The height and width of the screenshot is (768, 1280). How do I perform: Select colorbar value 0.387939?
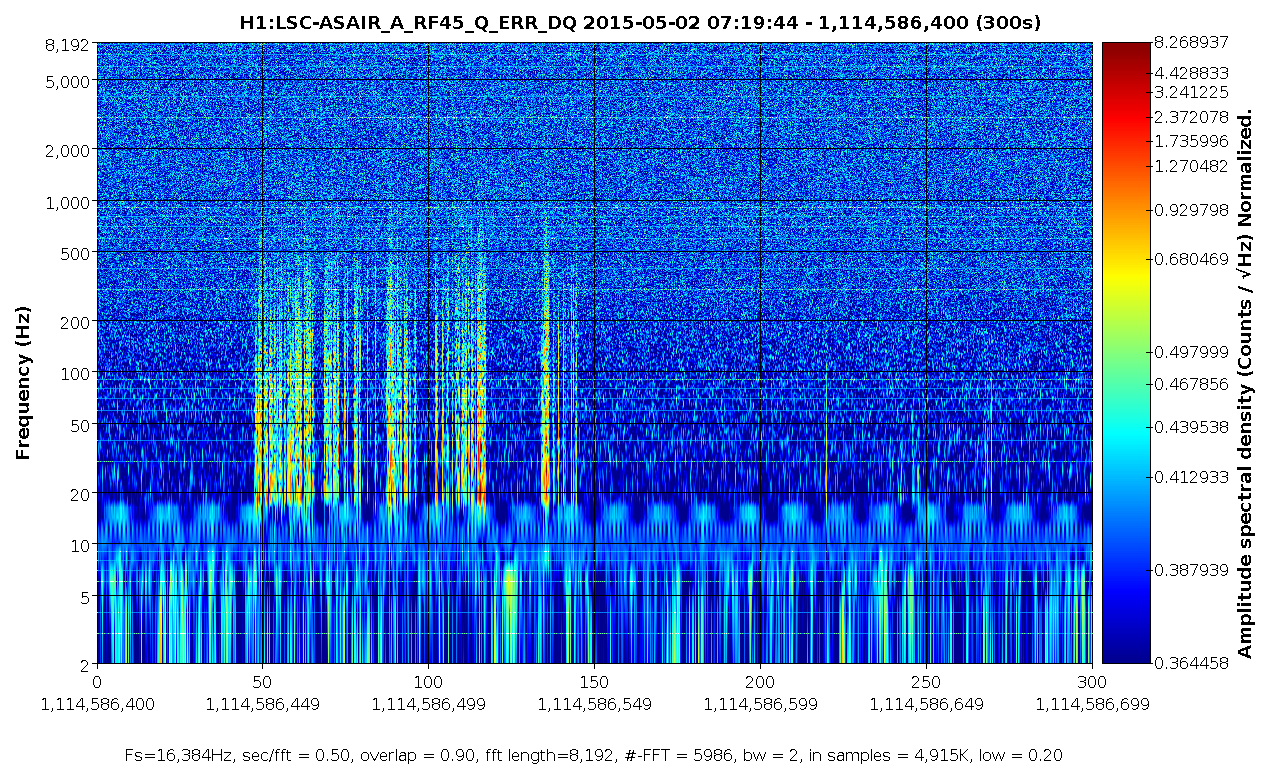(1190, 570)
